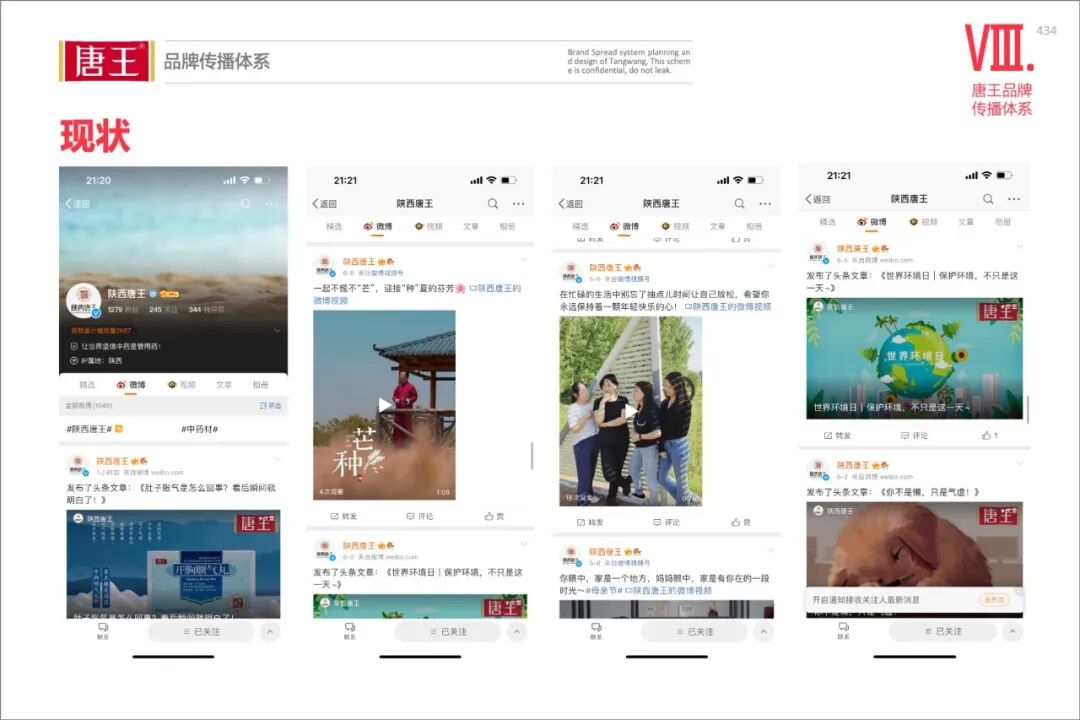
Task: Open the three-dot menu on the 21:20 profile screen
Action: [x=271, y=204]
